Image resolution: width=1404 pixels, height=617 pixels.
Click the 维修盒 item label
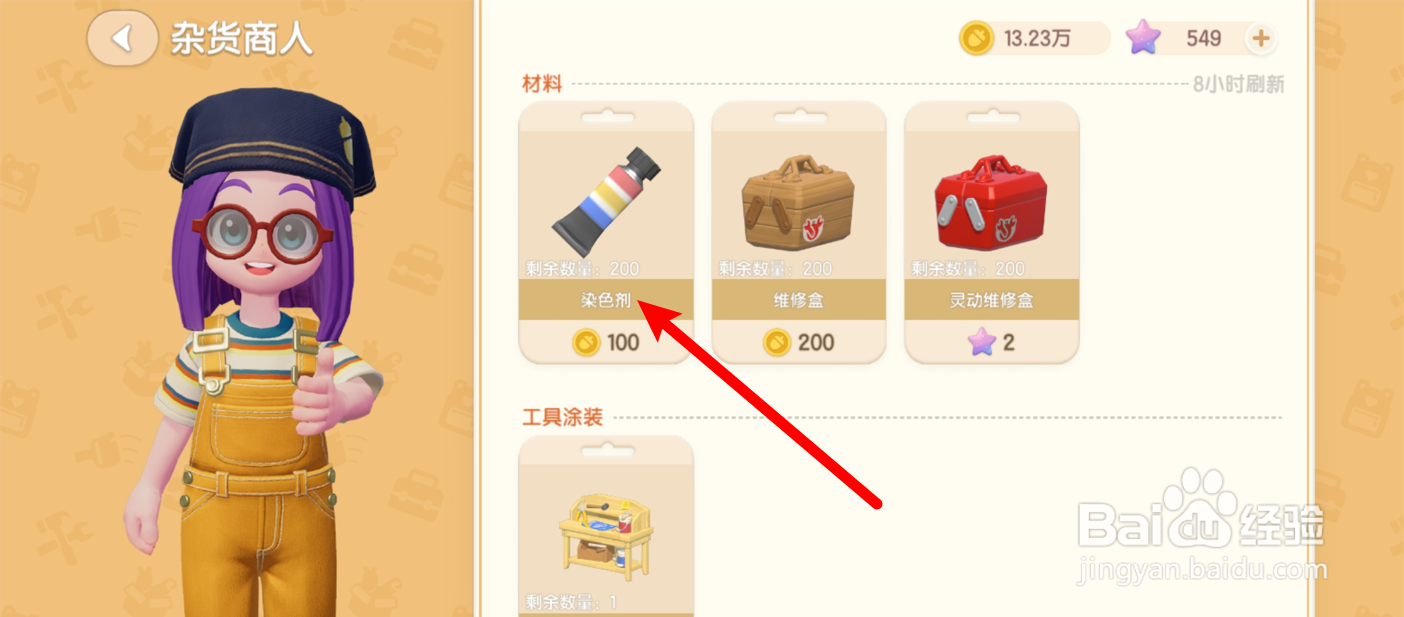coord(798,300)
